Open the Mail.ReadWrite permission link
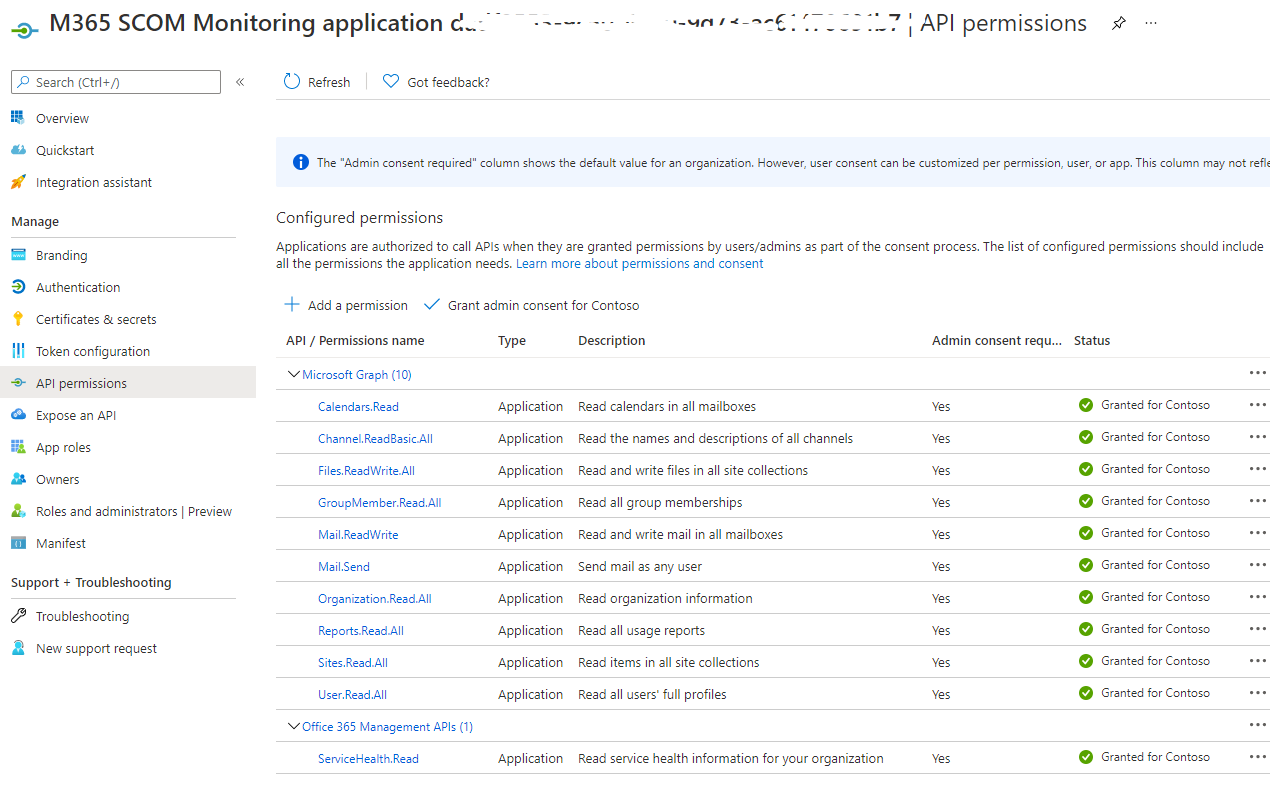 (x=358, y=535)
